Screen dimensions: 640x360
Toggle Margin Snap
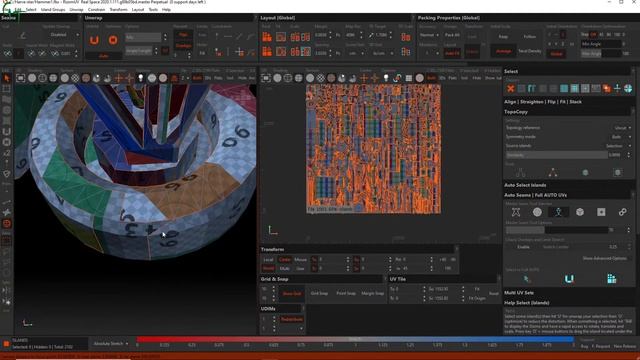tap(372, 293)
